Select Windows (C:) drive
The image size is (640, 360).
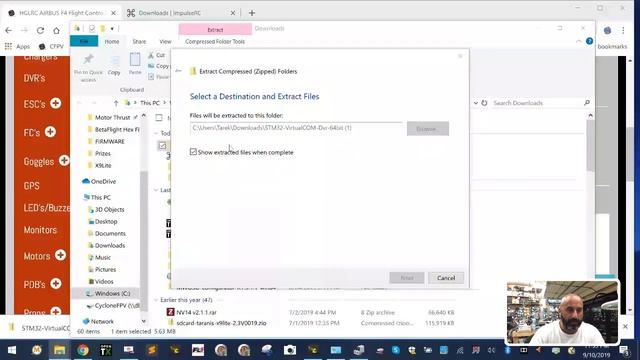(112, 293)
